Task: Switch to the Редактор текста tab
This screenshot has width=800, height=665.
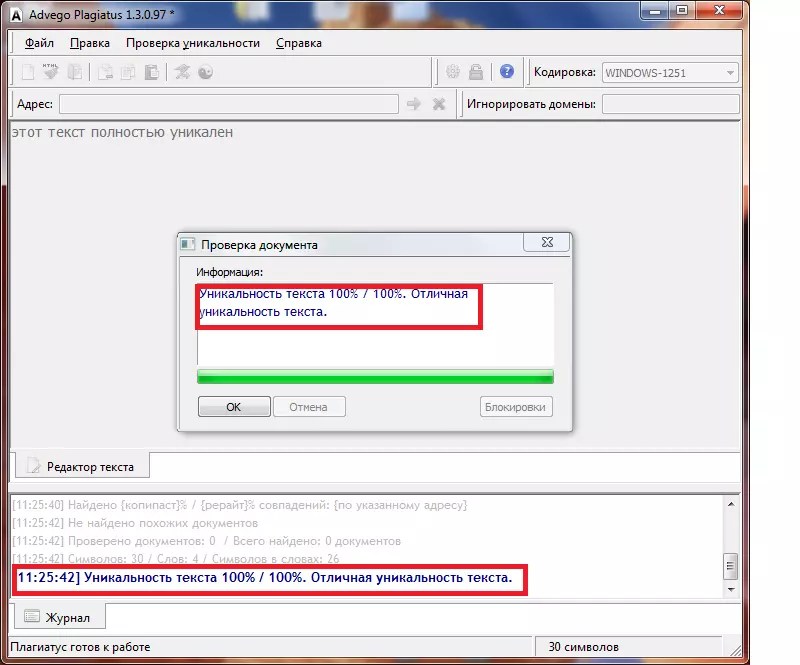Action: [83, 466]
